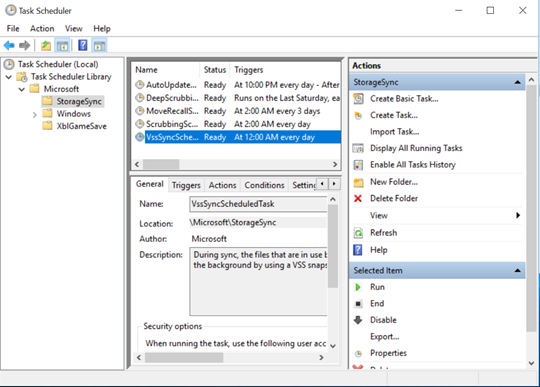Click the green Refresh icon

coord(358,233)
